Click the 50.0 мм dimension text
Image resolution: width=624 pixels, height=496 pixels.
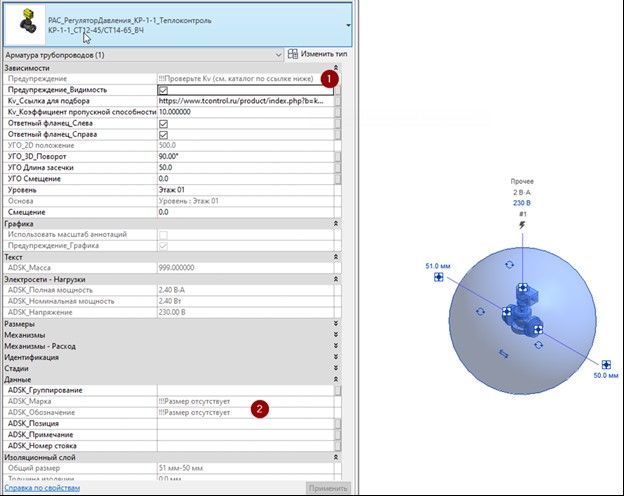coord(606,375)
